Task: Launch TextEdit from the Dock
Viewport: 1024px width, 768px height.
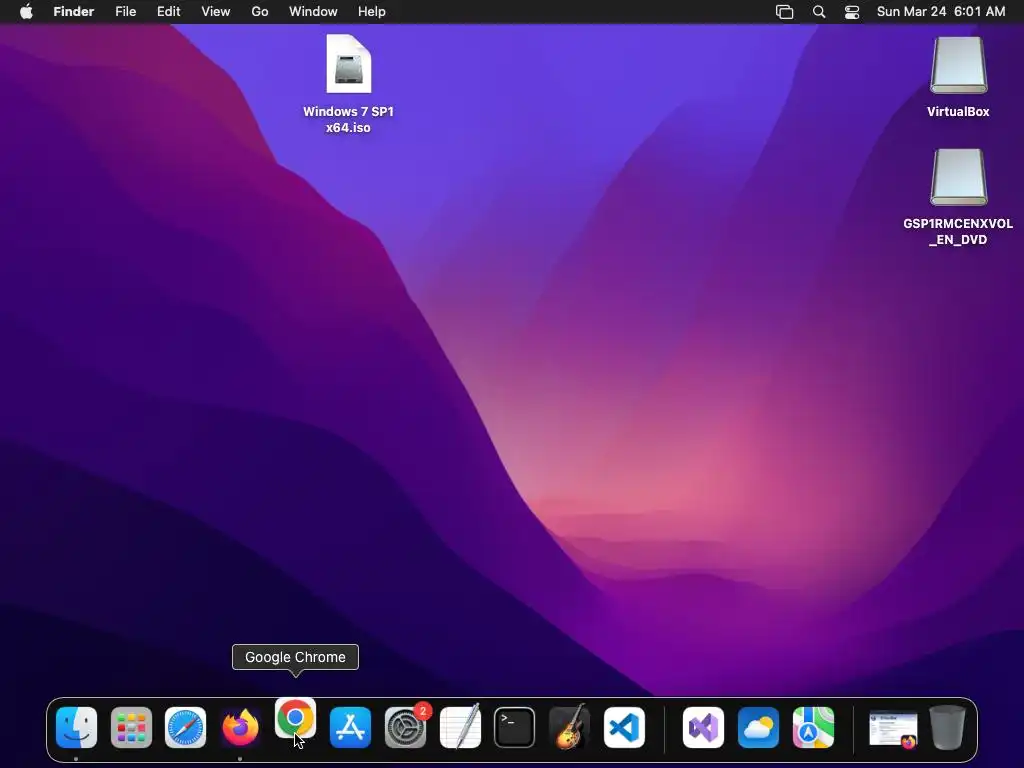Action: tap(460, 728)
